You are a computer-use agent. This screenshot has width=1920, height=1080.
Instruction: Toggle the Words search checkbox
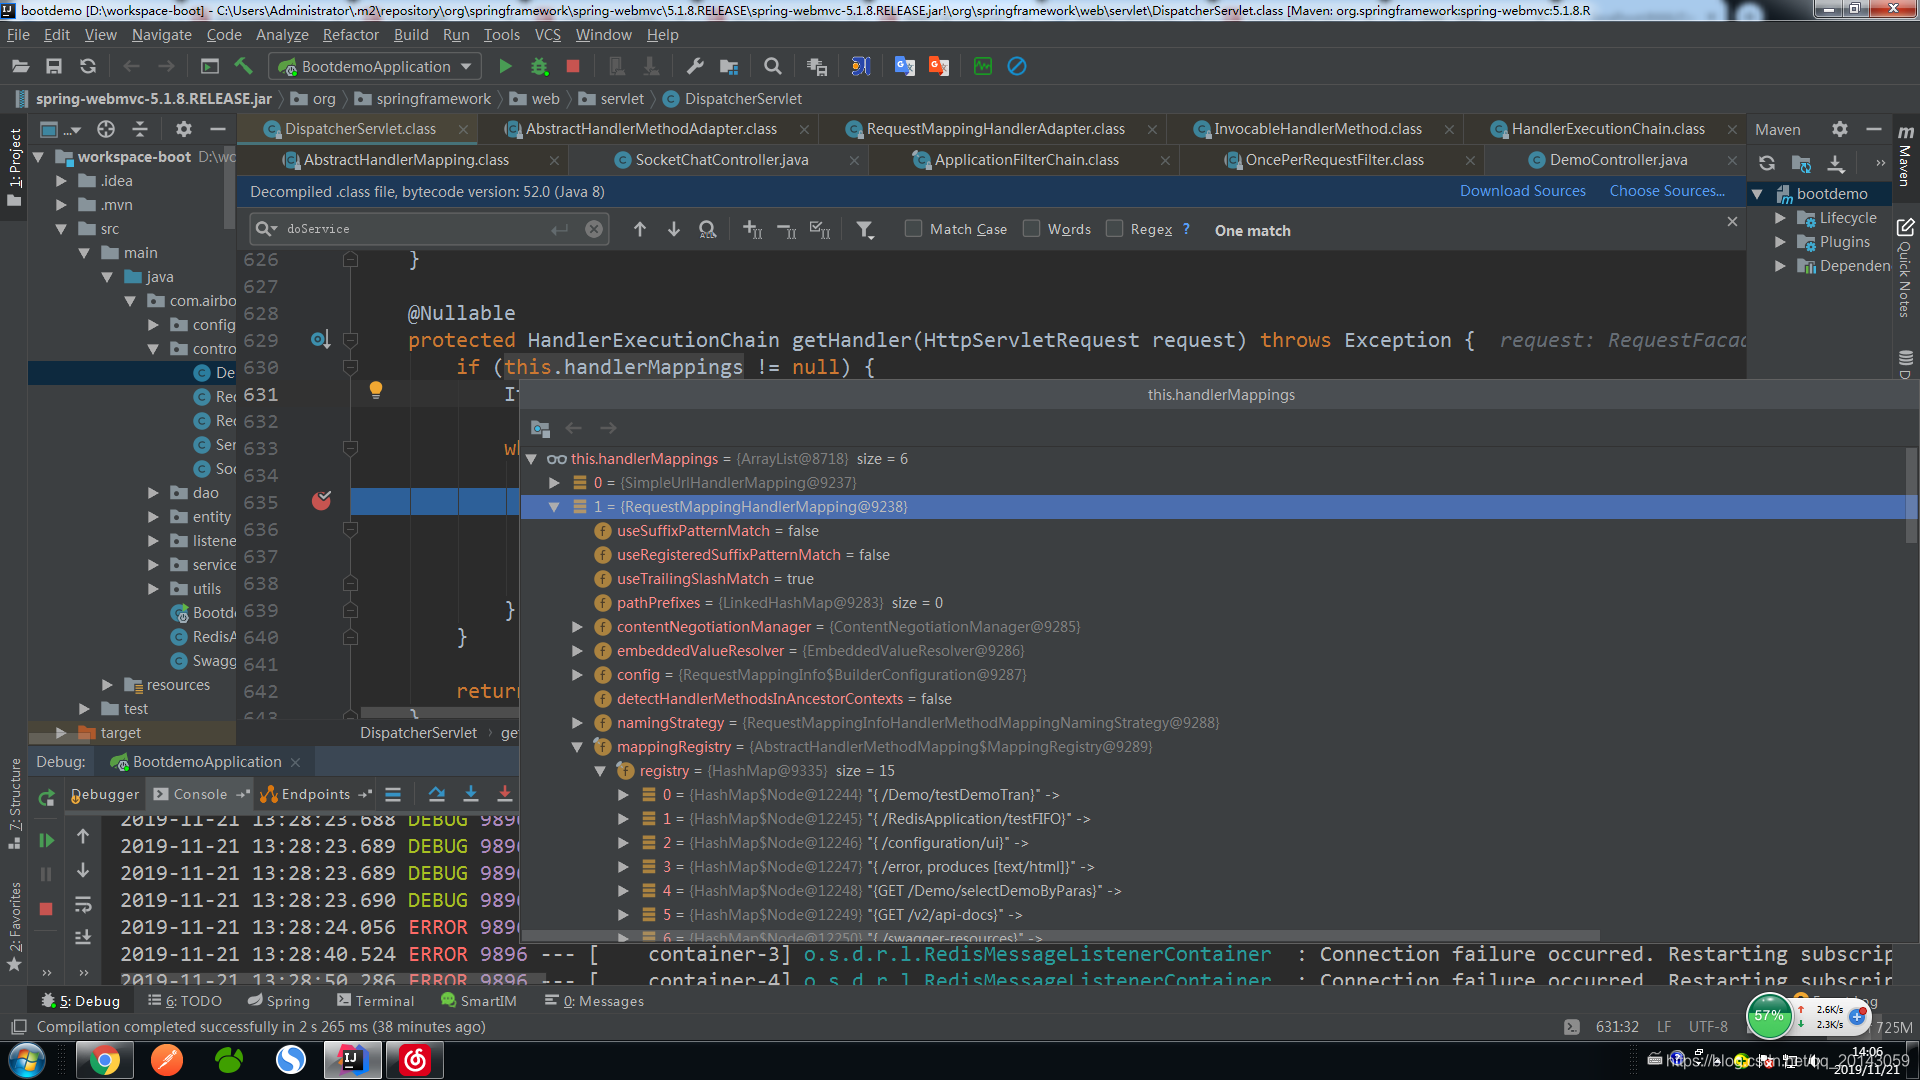(1031, 229)
